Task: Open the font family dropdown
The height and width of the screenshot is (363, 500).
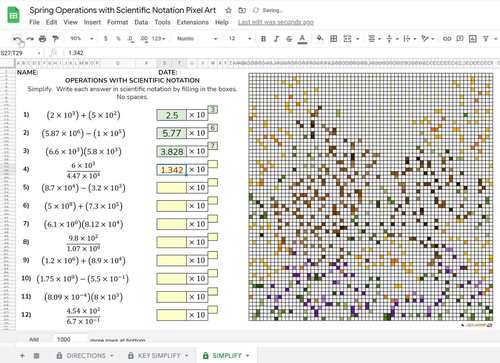Action: click(x=197, y=39)
